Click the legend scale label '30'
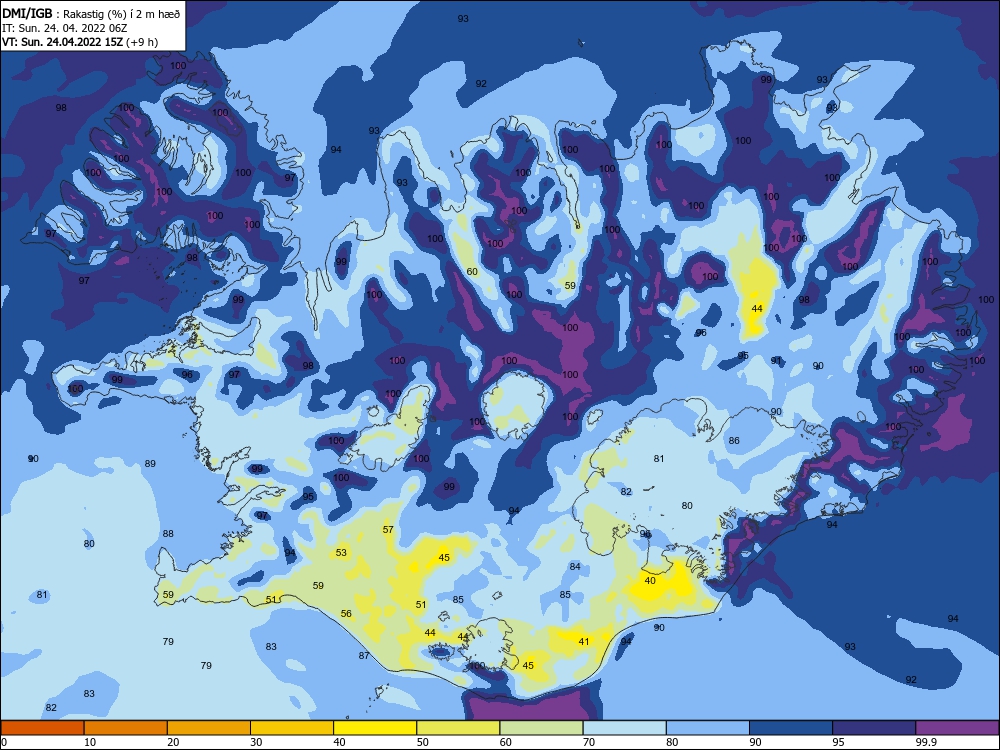The height and width of the screenshot is (750, 1000). click(x=256, y=742)
